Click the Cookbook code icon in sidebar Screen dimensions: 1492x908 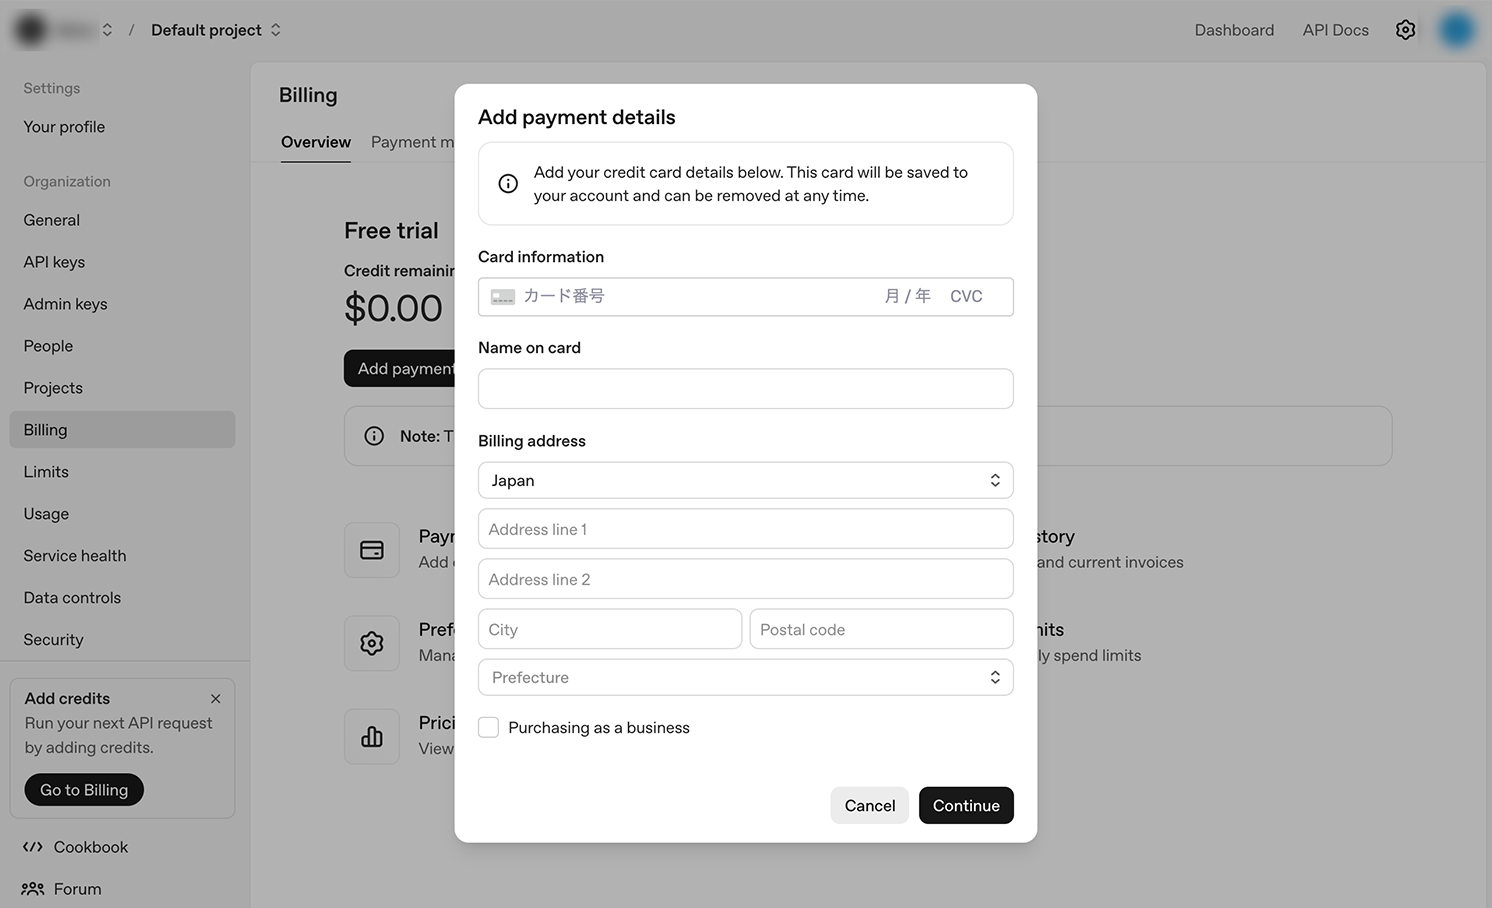33,847
